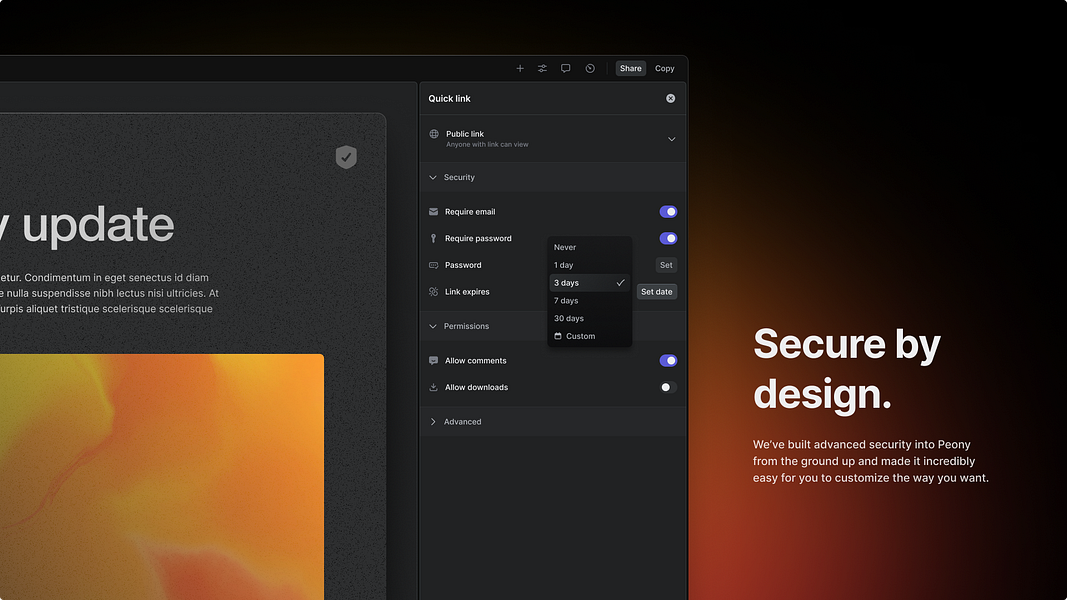Click the plus add icon in toolbar
Screen dimensions: 1067x600
pos(520,68)
